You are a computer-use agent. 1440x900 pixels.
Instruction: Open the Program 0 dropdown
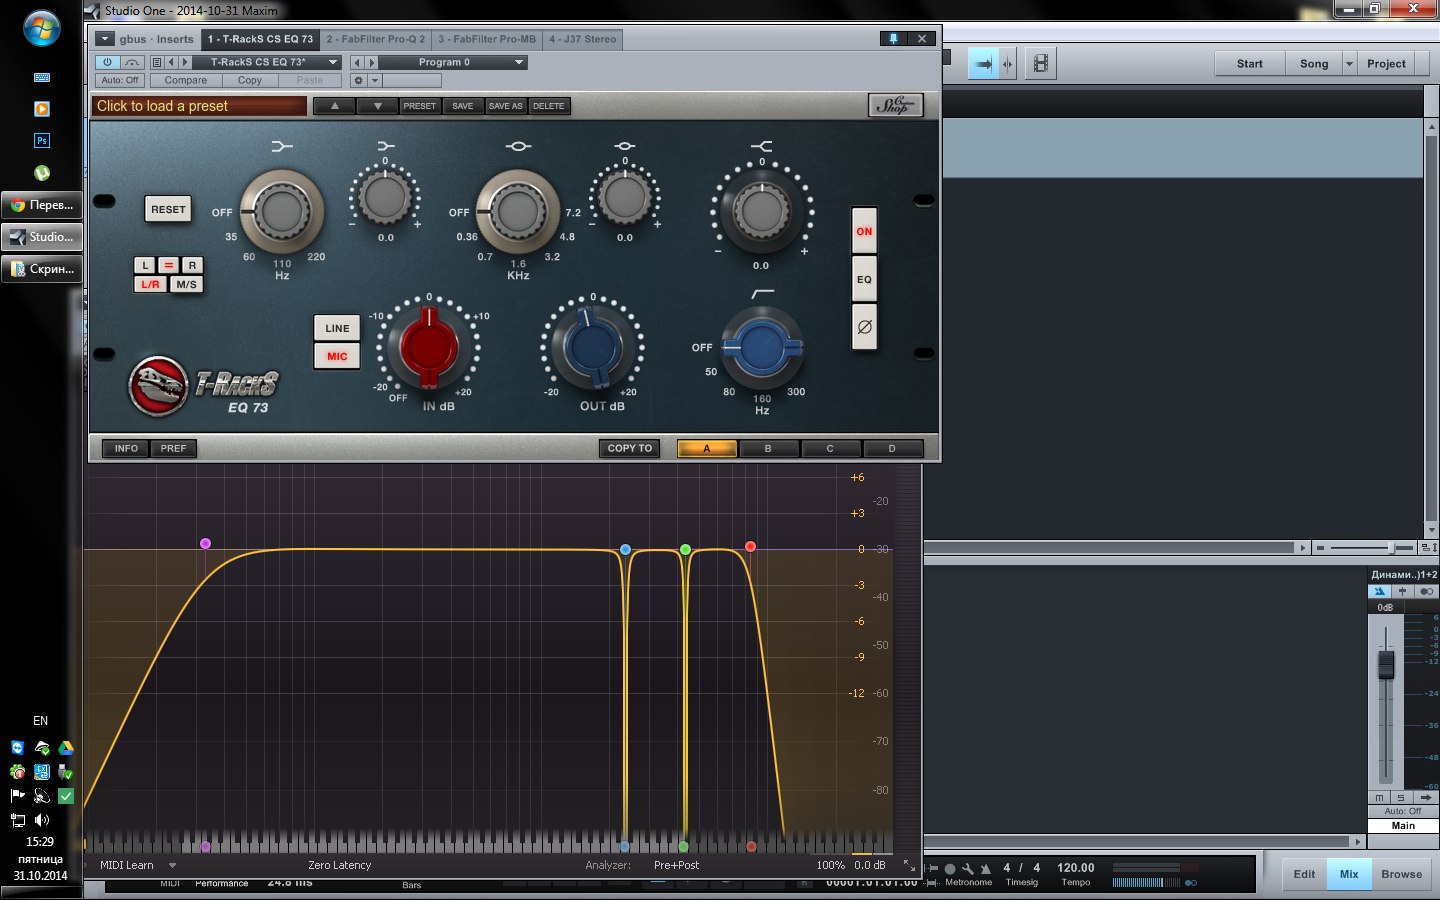click(x=454, y=62)
